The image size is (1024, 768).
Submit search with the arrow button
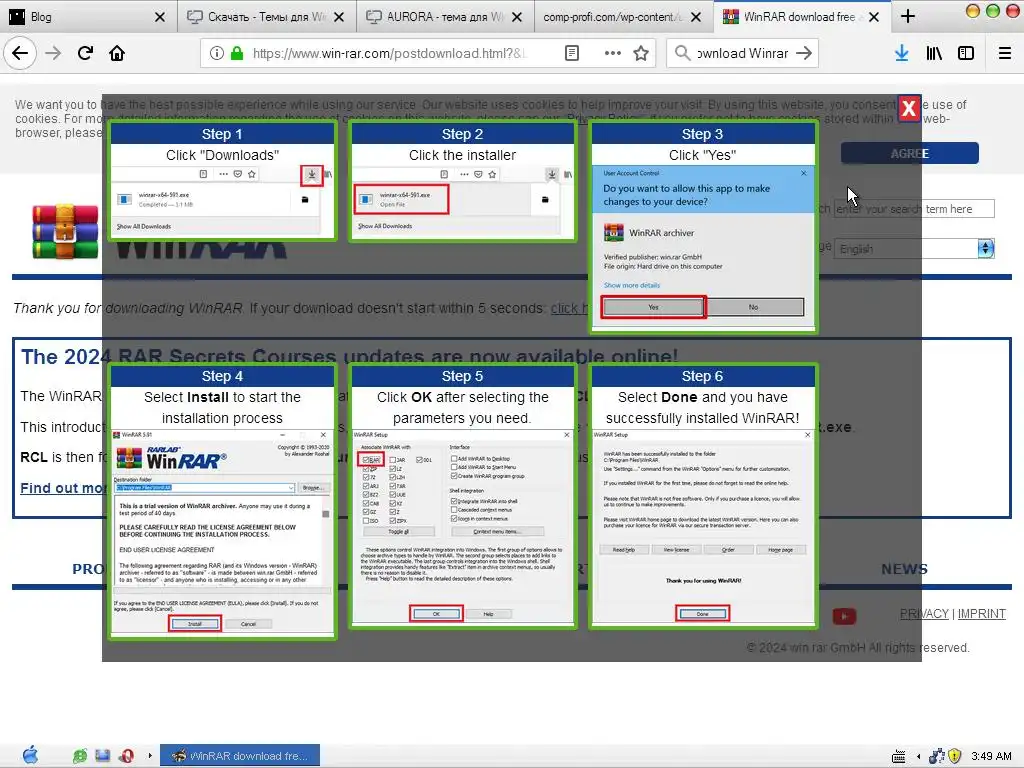click(x=805, y=54)
